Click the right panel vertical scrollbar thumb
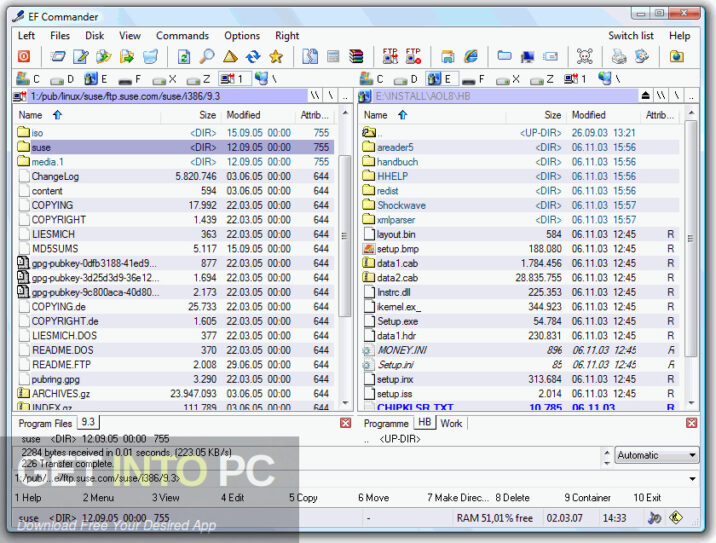This screenshot has height=543, width=716. (691, 238)
